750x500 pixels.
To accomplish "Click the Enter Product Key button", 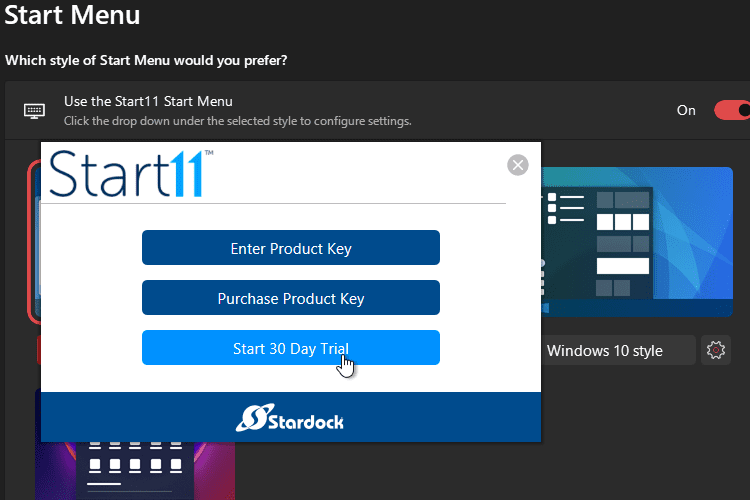I will pyautogui.click(x=291, y=247).
